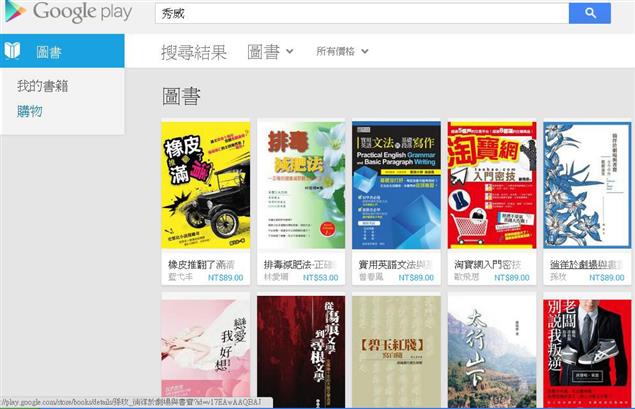Image resolution: width=635 pixels, height=409 pixels.
Task: Click title 實用英語文法與
Action: [x=396, y=265]
